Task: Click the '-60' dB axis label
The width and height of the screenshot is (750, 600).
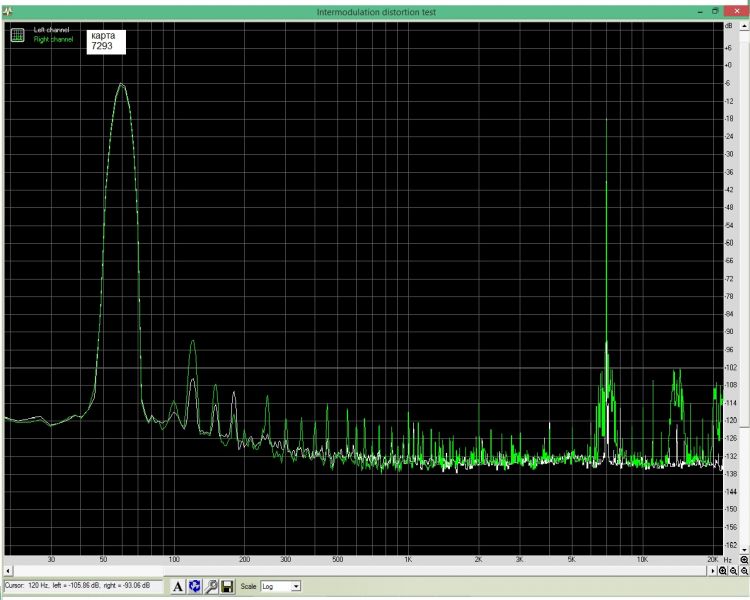Action: click(729, 243)
